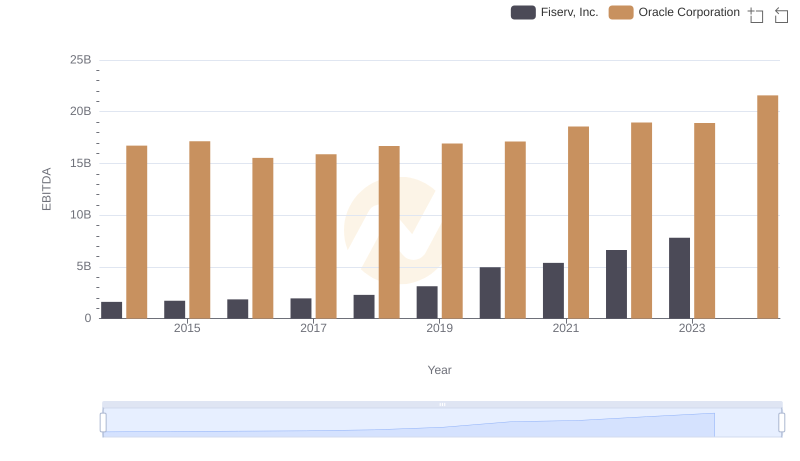Toggle Fiserv, Inc. series in legend

click(554, 12)
